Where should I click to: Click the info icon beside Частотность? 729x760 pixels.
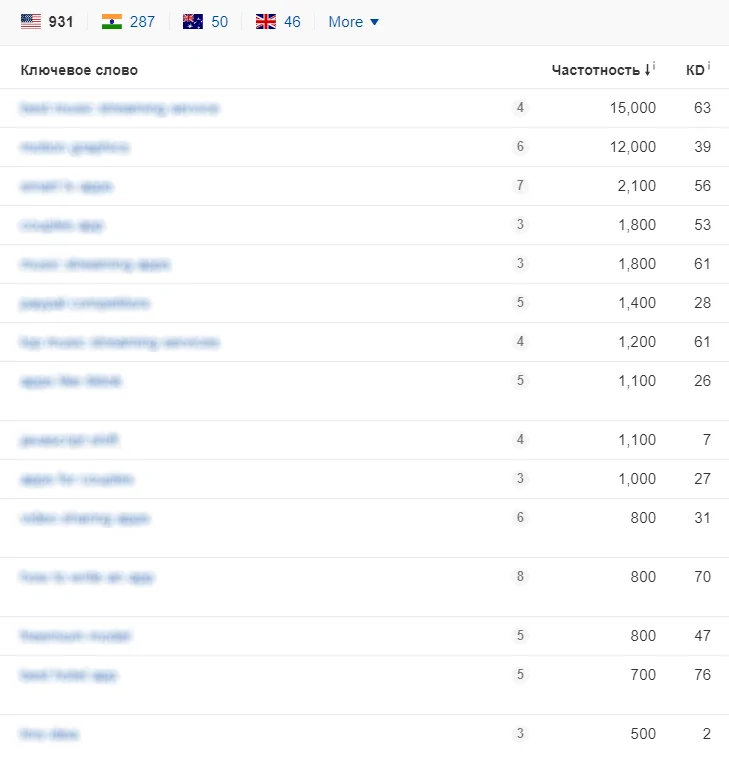654,66
